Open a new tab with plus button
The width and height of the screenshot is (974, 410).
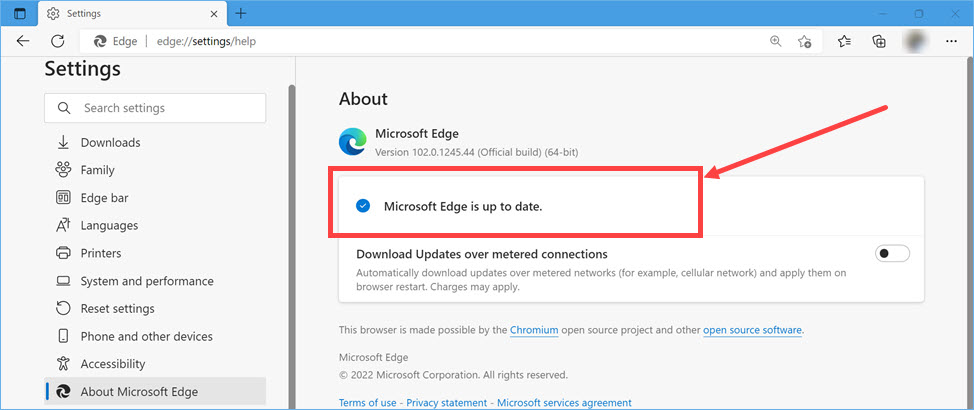click(241, 14)
